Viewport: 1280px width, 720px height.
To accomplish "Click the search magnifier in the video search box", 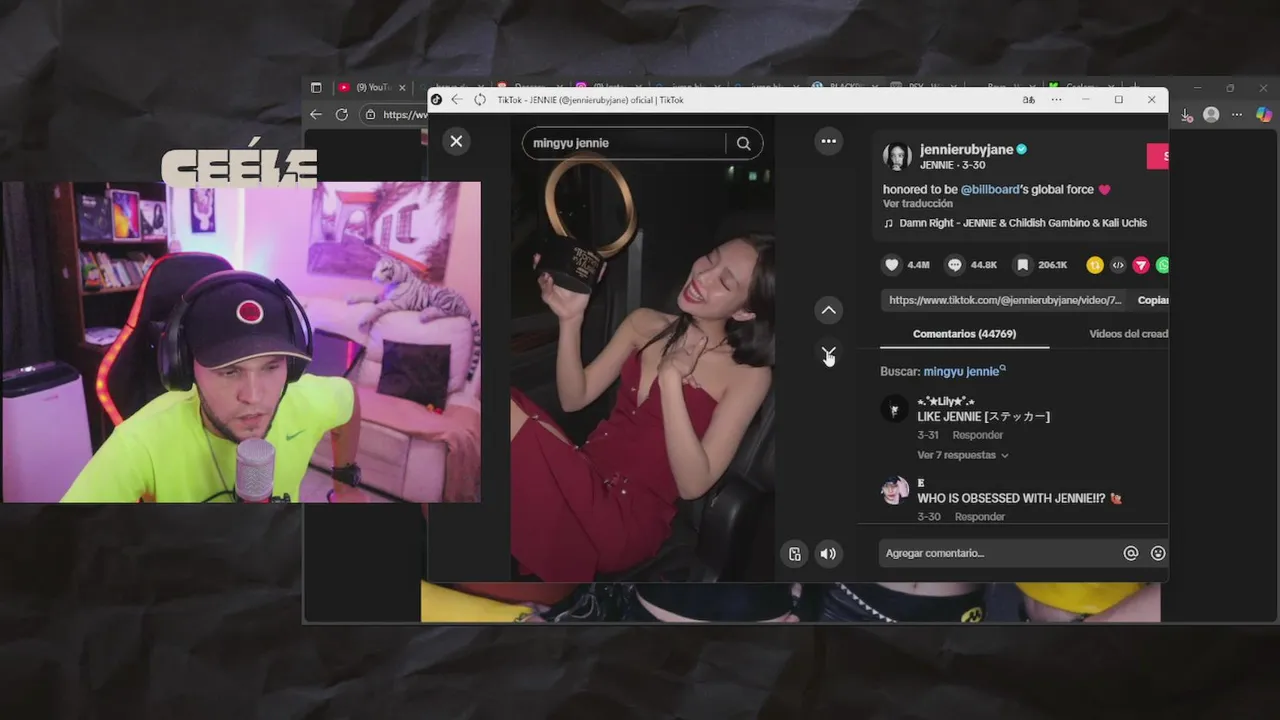I will (743, 143).
